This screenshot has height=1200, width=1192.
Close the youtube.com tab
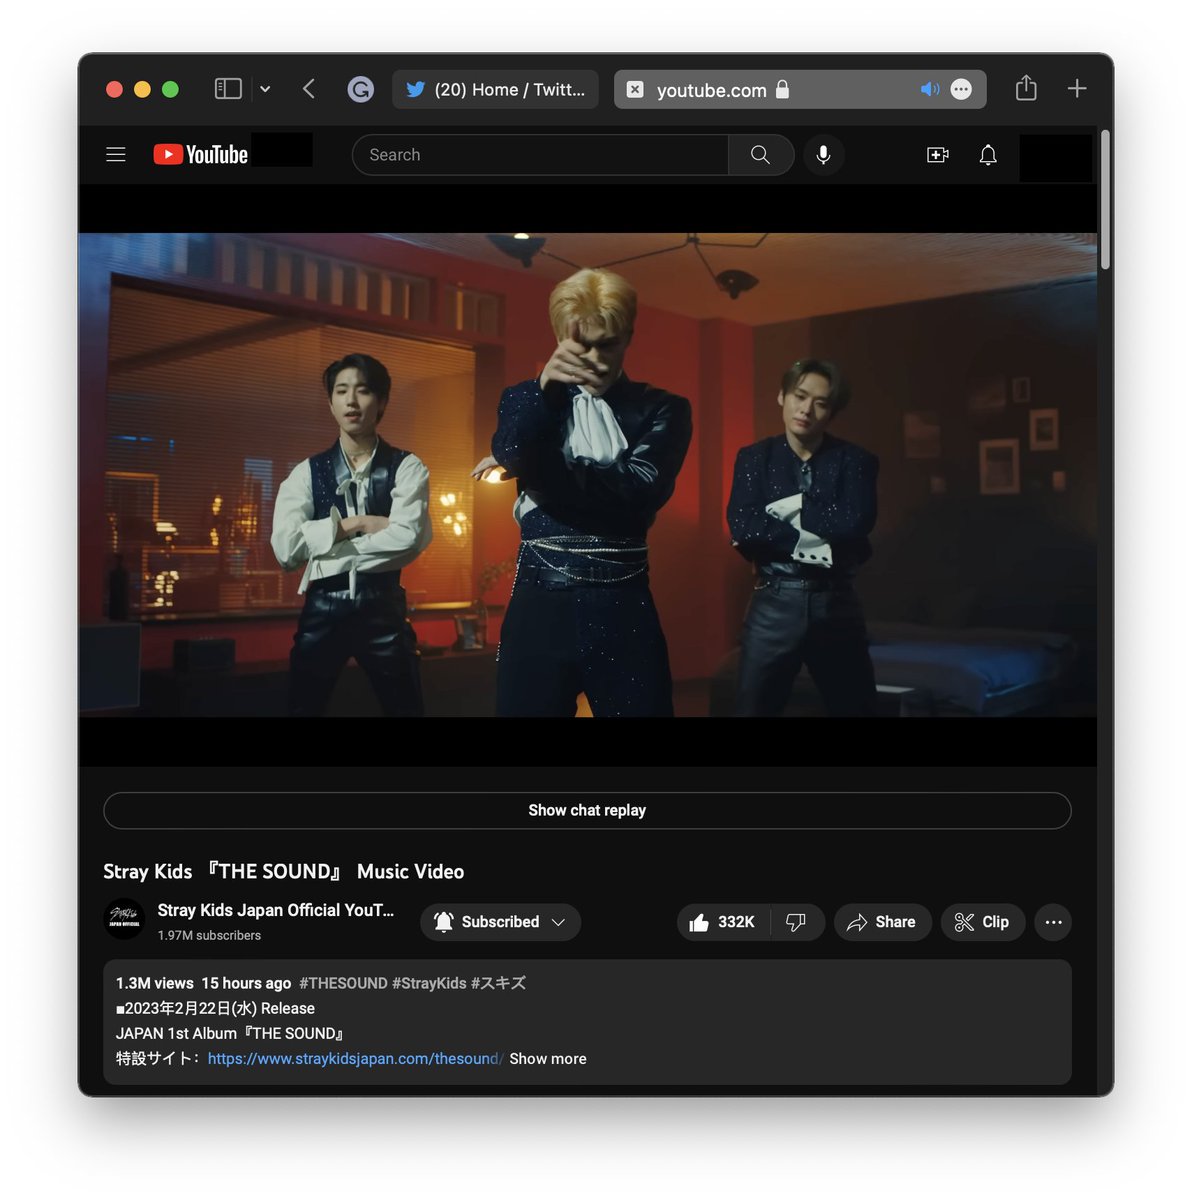(x=635, y=89)
